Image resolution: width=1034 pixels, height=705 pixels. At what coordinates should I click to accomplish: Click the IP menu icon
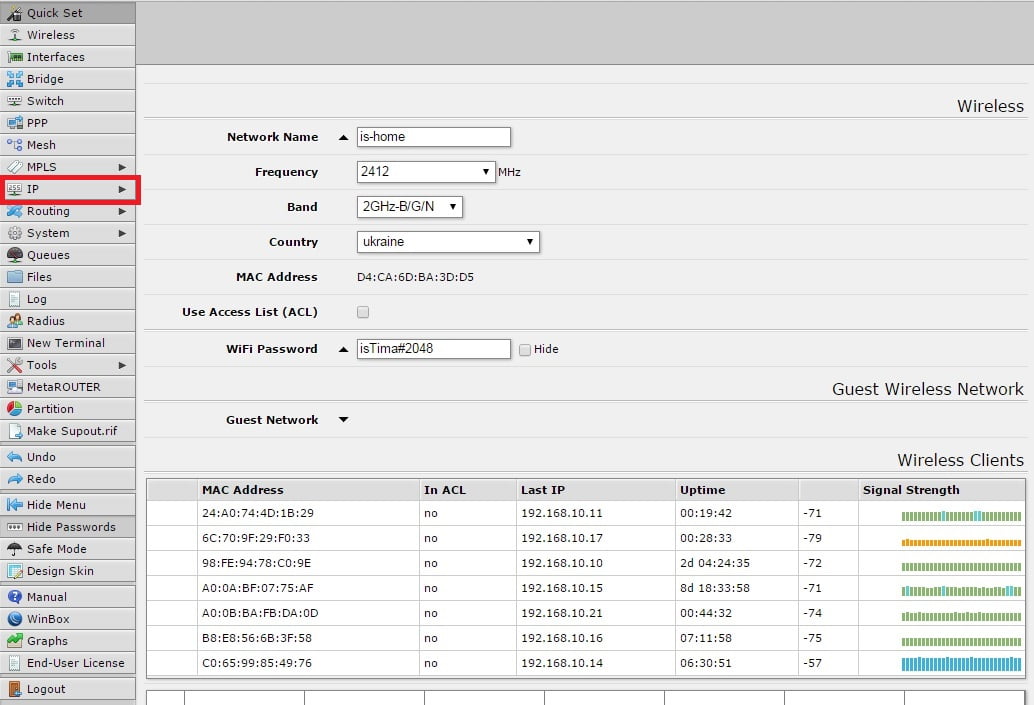[x=15, y=189]
